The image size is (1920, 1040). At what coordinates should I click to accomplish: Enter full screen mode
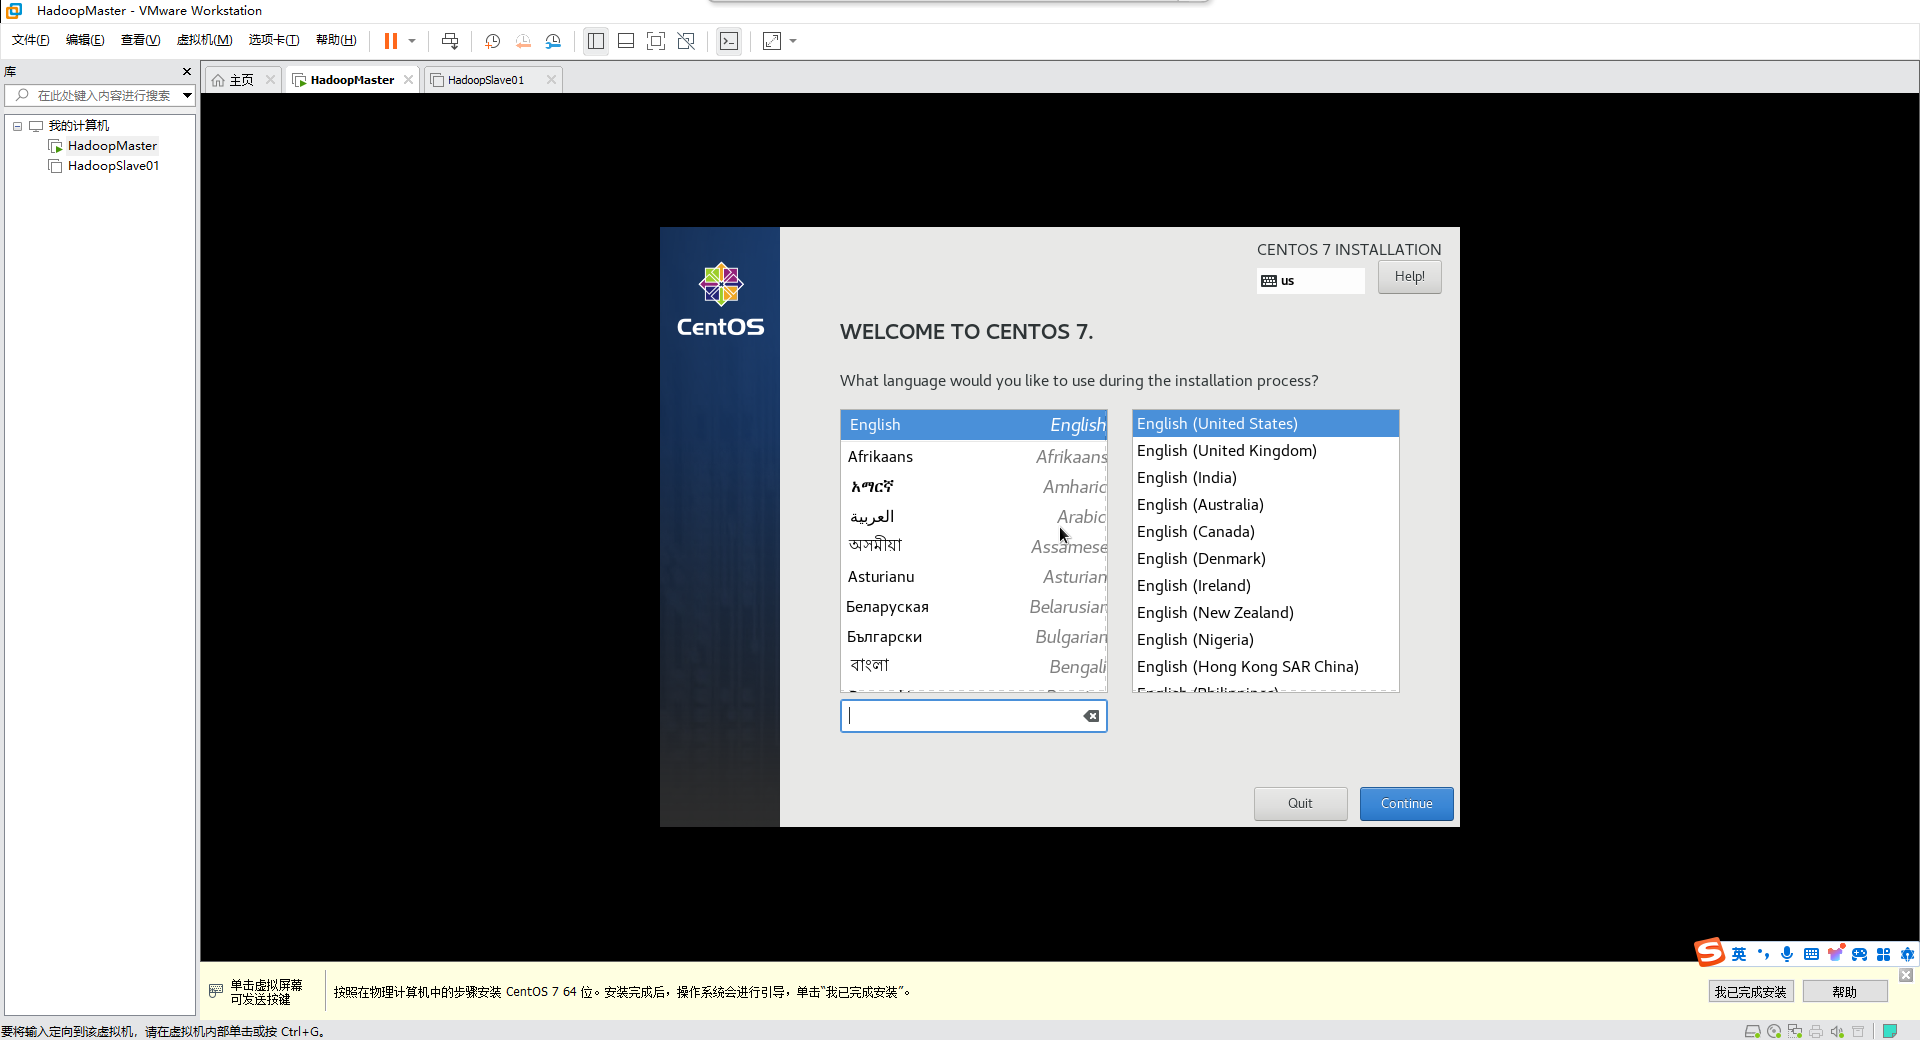pyautogui.click(x=656, y=41)
